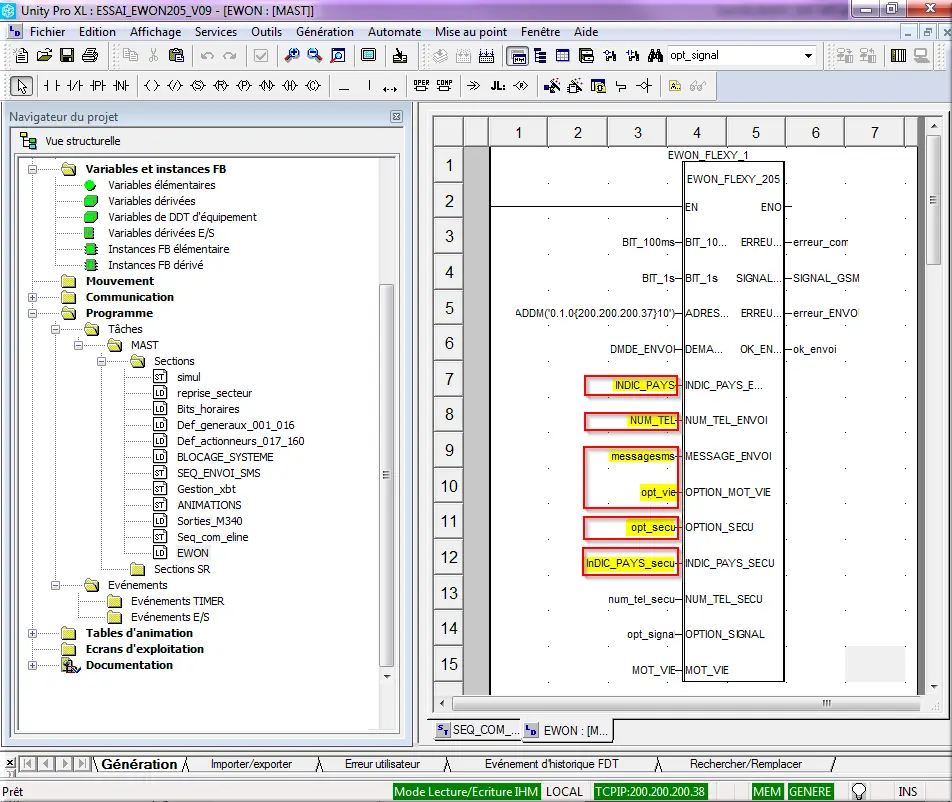This screenshot has width=952, height=802.
Task: Insert a normally open contact
Action: click(52, 86)
